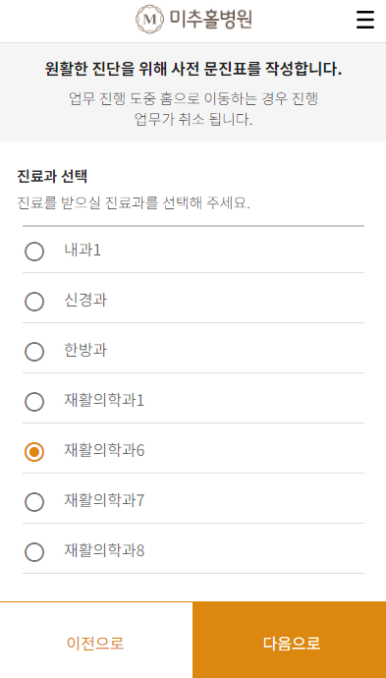This screenshot has width=386, height=678.
Task: Click the 재활의학과6 label text
Action: tap(104, 451)
